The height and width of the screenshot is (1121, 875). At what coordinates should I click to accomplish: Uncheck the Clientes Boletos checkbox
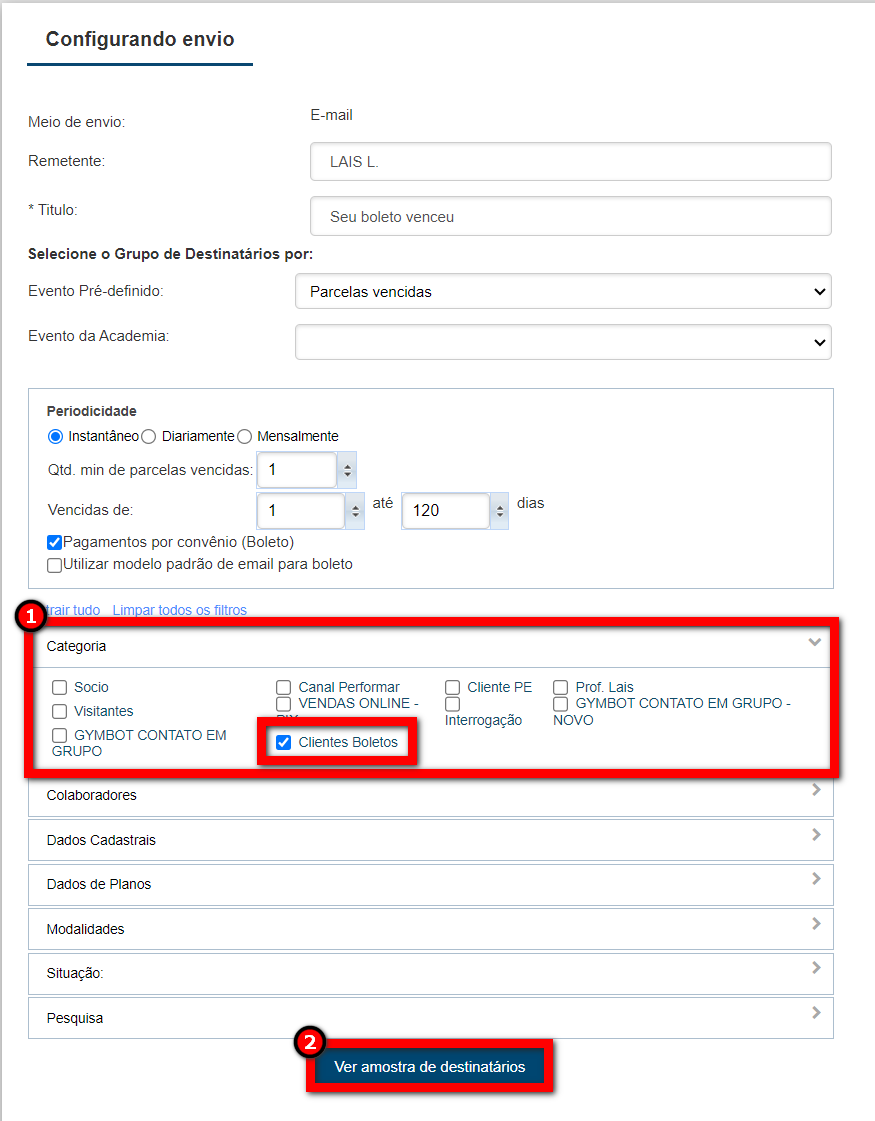click(x=283, y=743)
